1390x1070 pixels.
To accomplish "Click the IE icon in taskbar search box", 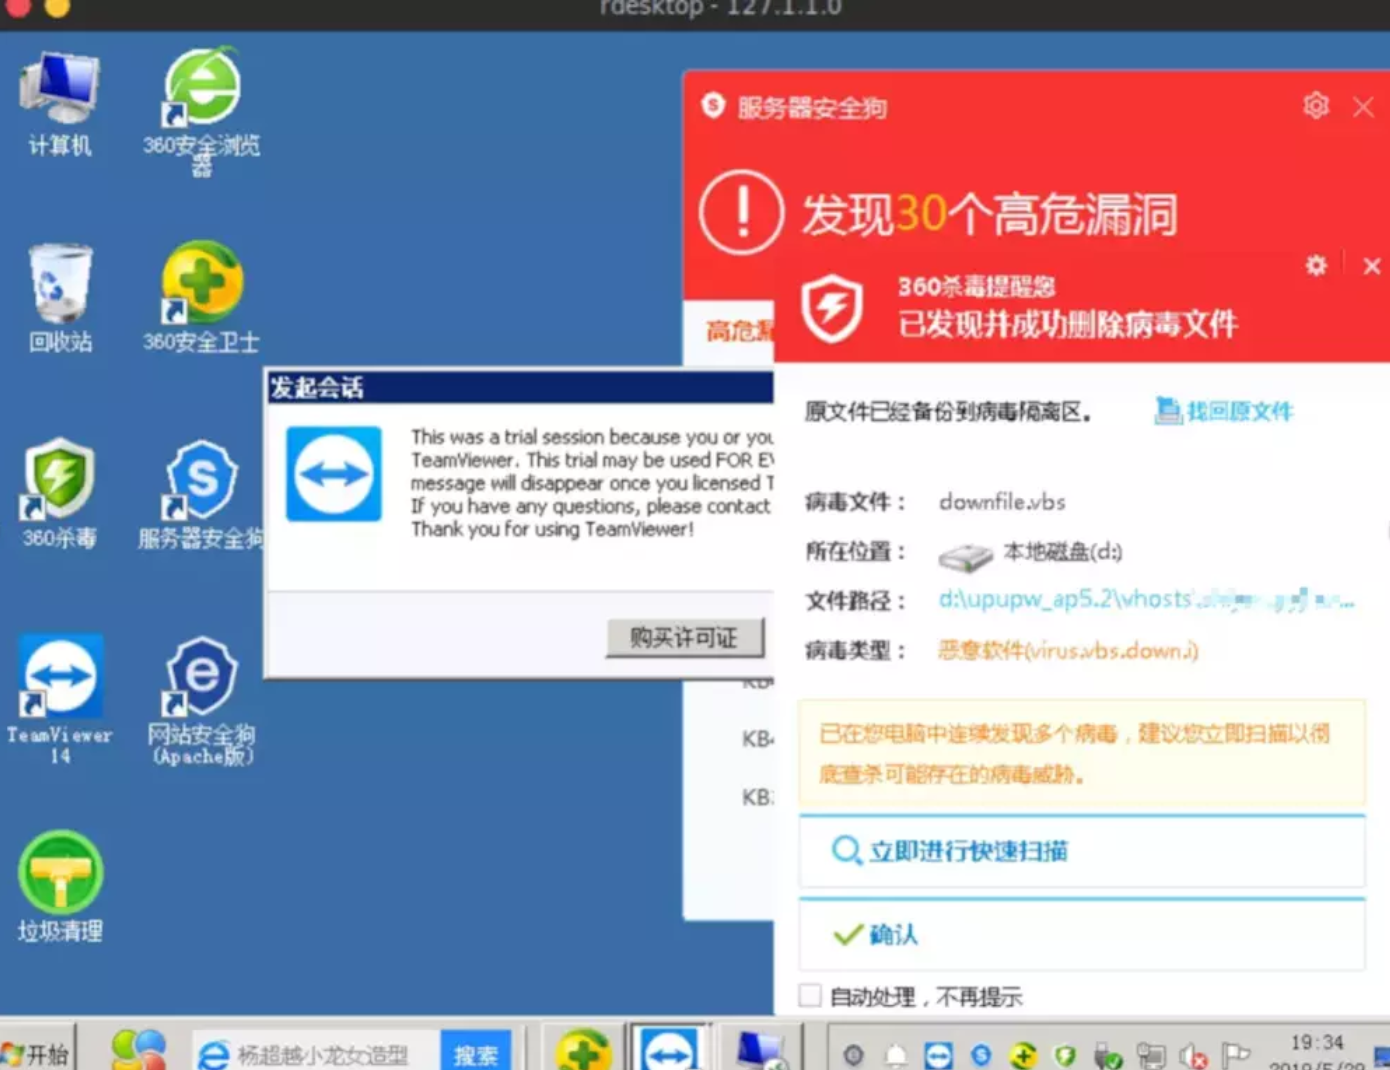I will click(213, 1055).
